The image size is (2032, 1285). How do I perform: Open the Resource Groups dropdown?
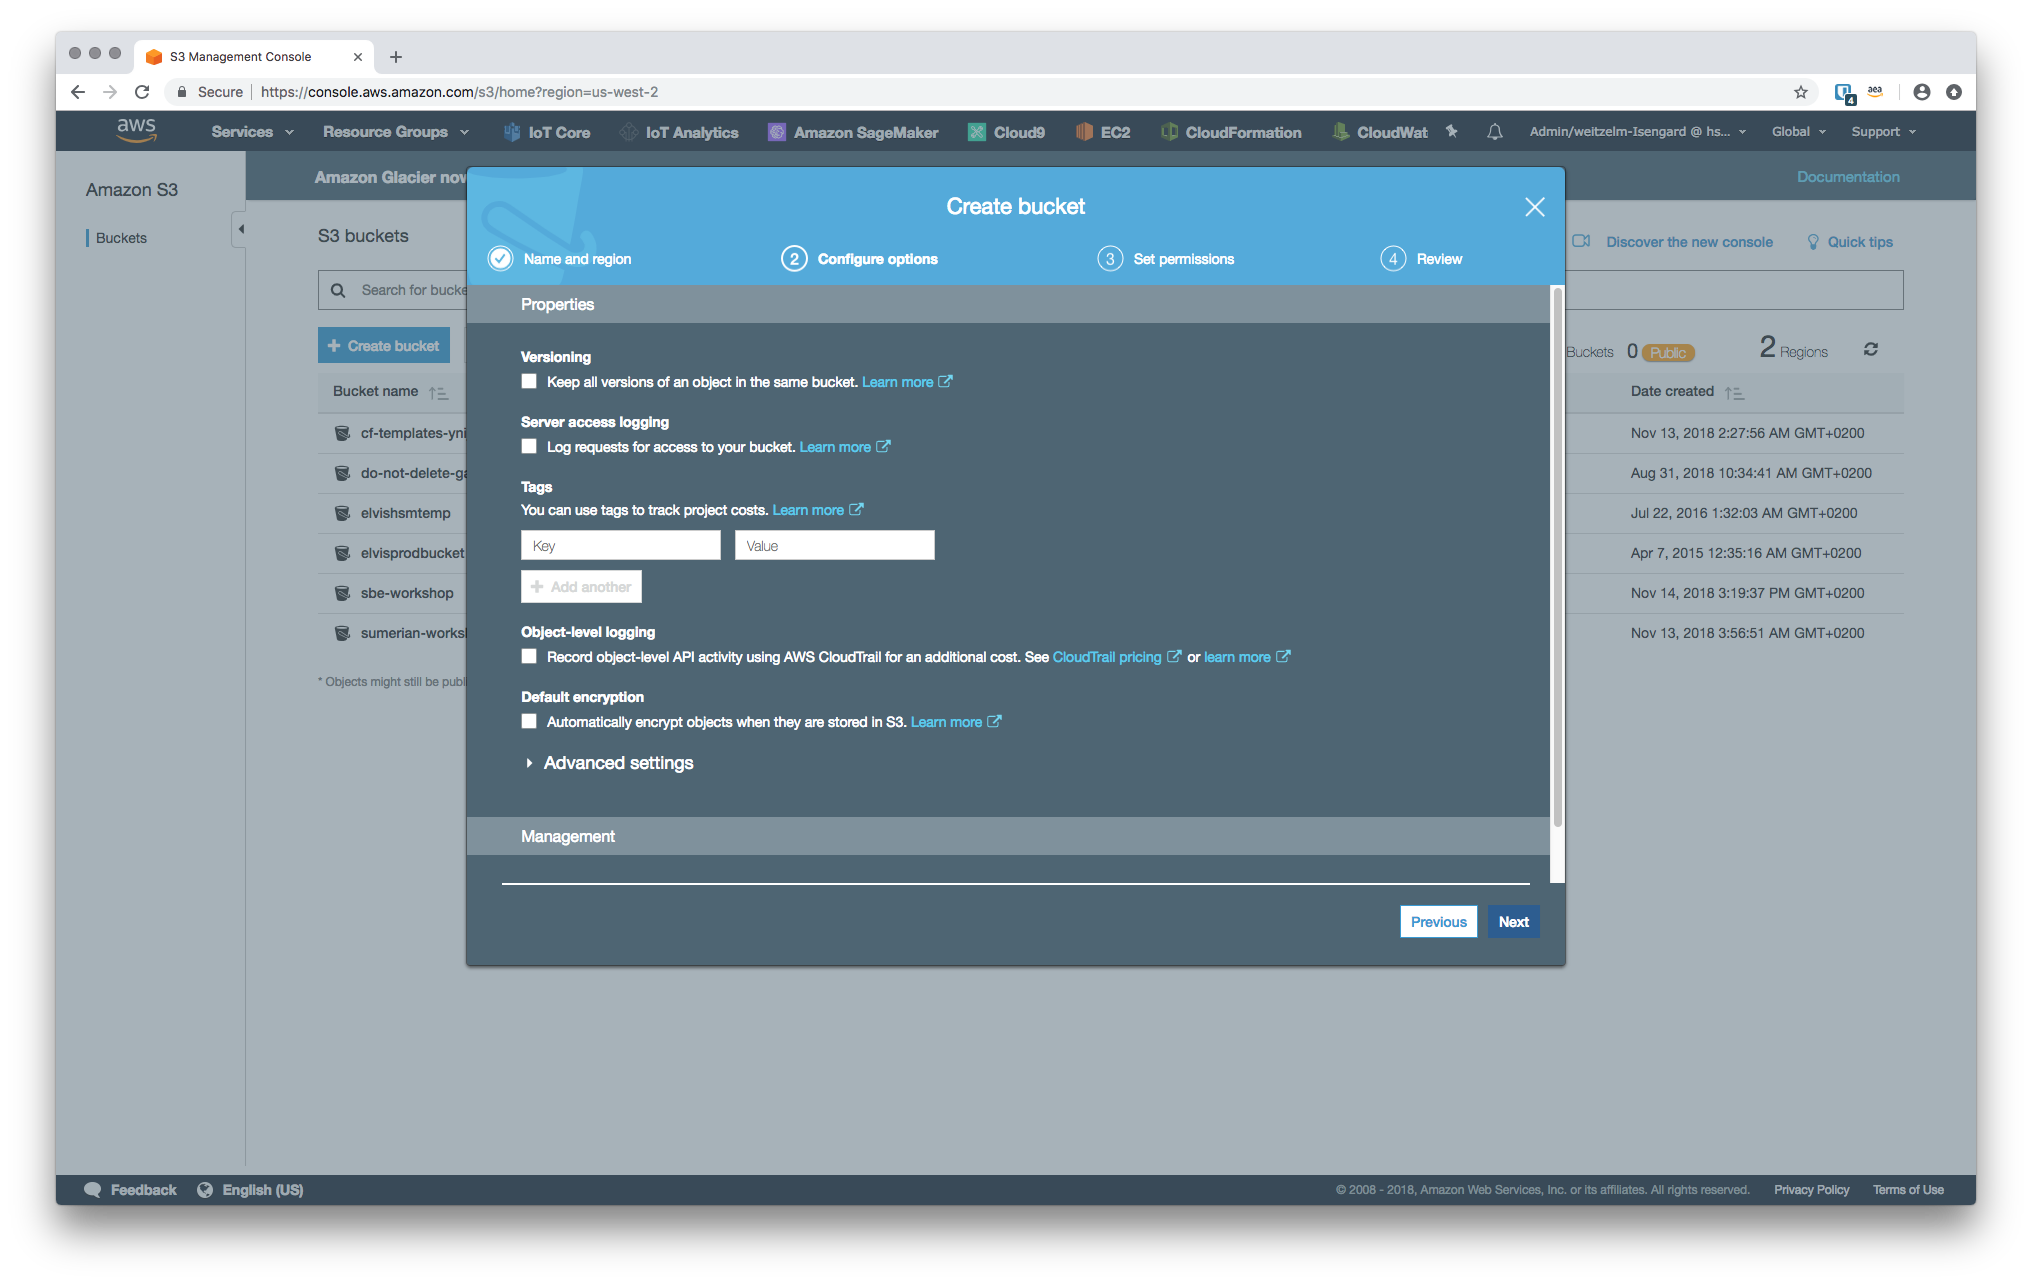pyautogui.click(x=396, y=132)
